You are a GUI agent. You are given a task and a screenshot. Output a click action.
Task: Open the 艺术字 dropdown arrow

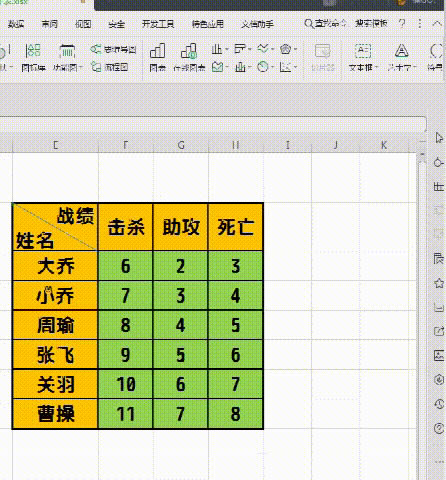click(x=415, y=68)
